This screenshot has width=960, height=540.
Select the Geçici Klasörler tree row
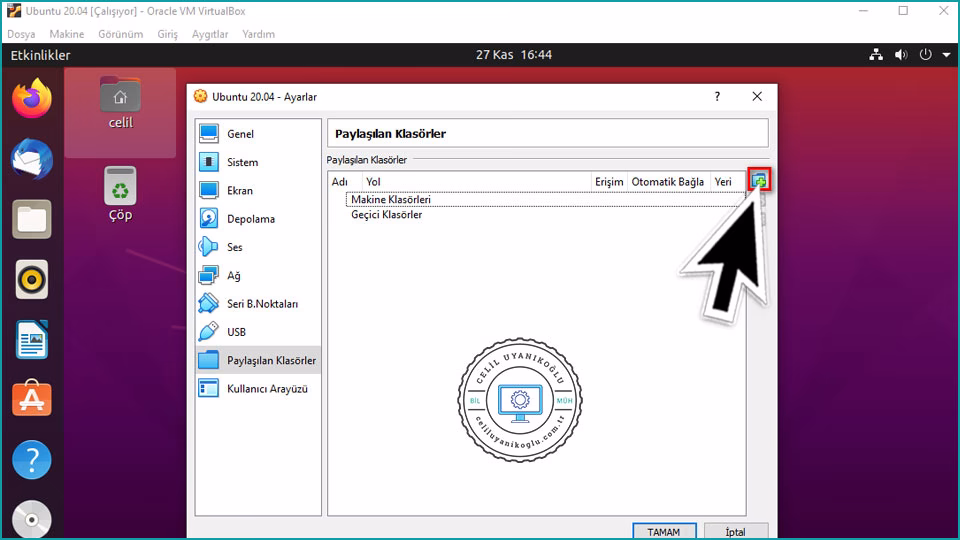click(x=386, y=215)
